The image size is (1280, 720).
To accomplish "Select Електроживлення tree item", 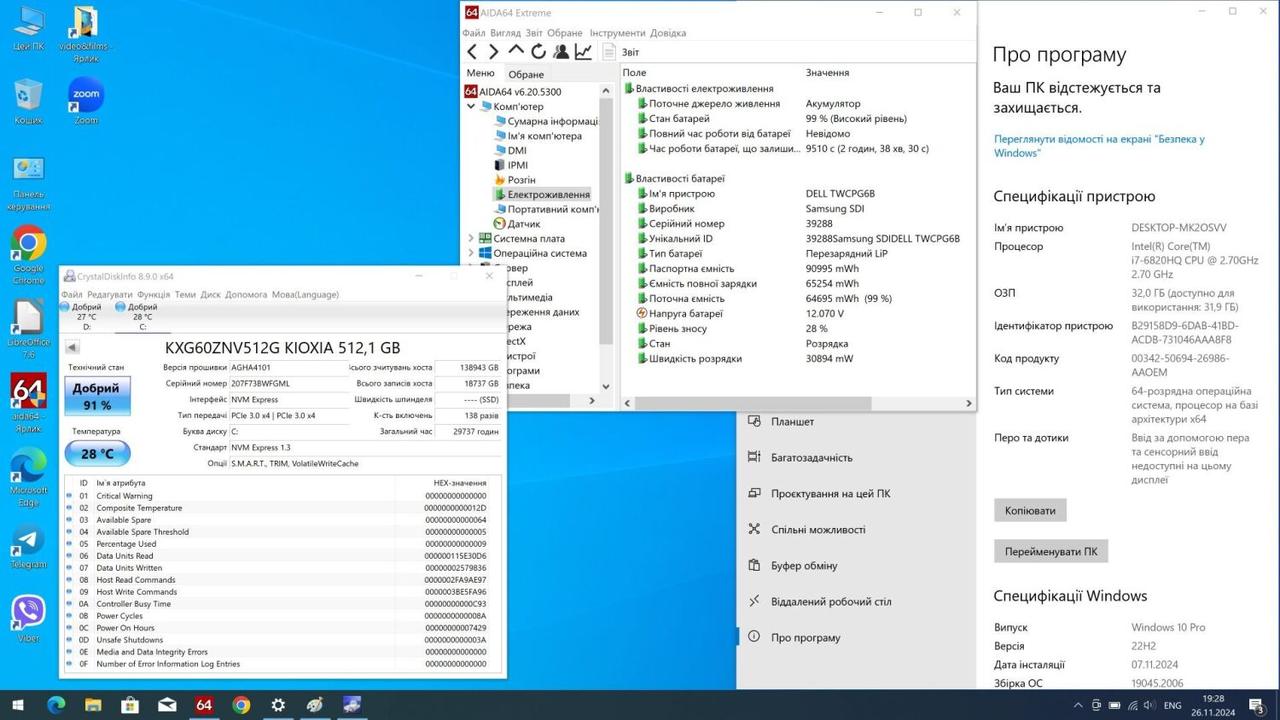I will click(542, 194).
